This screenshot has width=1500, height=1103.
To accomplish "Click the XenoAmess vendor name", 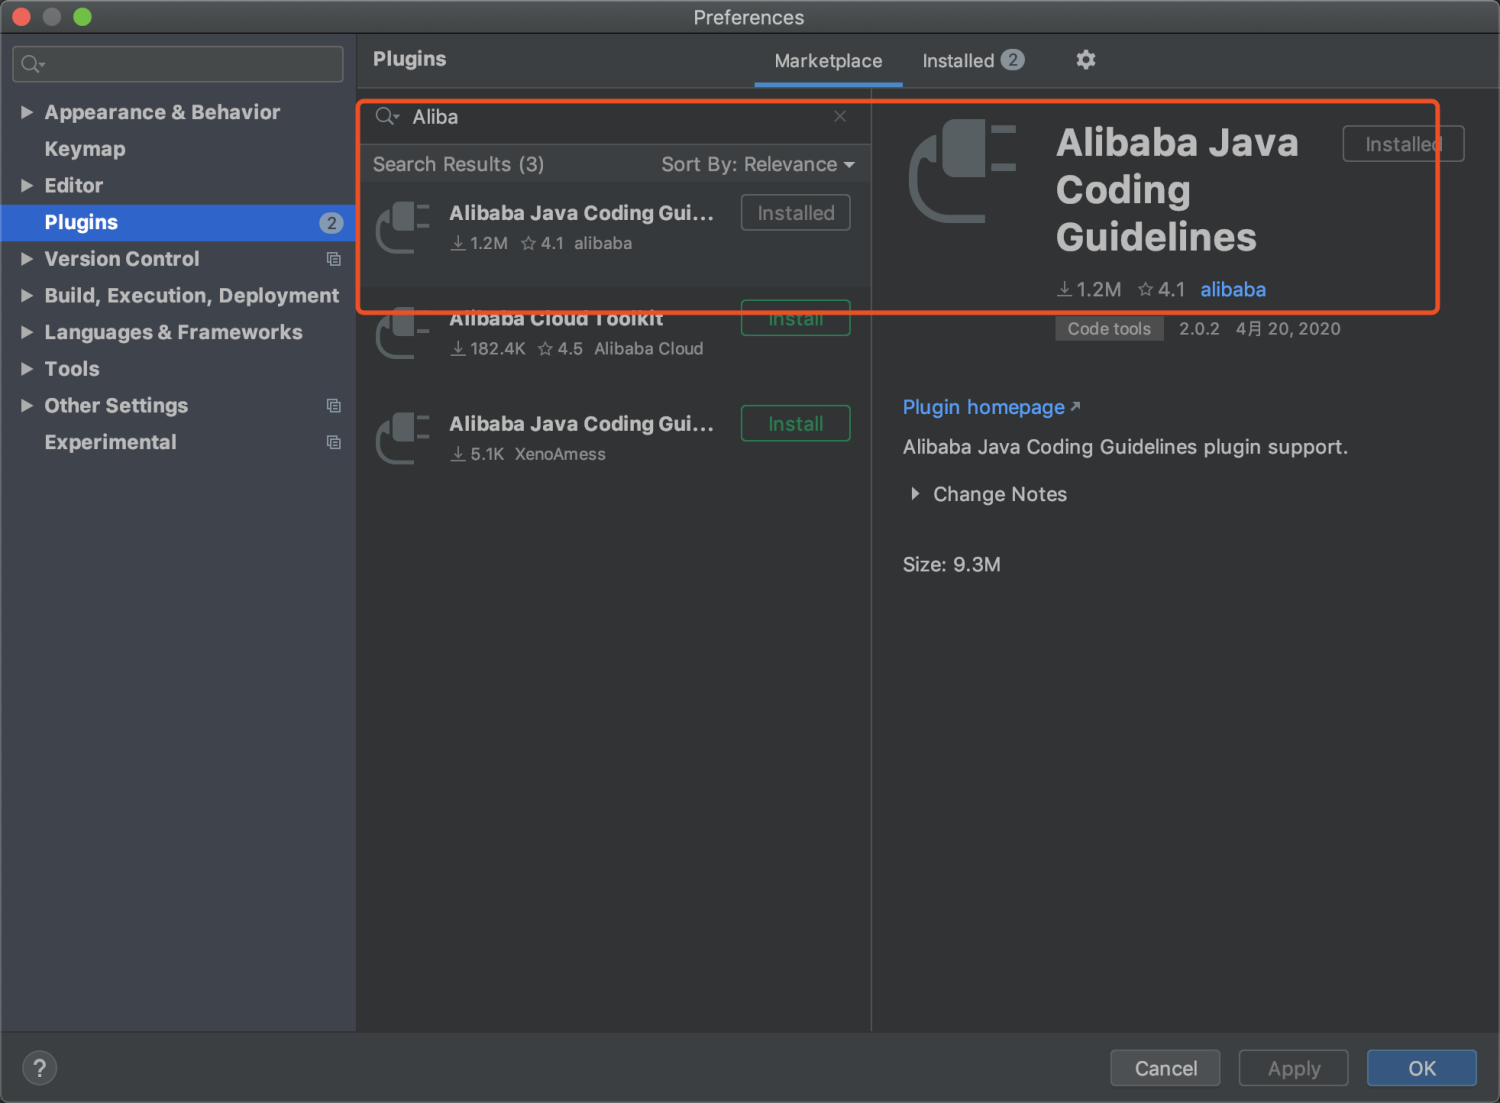I will coord(560,454).
